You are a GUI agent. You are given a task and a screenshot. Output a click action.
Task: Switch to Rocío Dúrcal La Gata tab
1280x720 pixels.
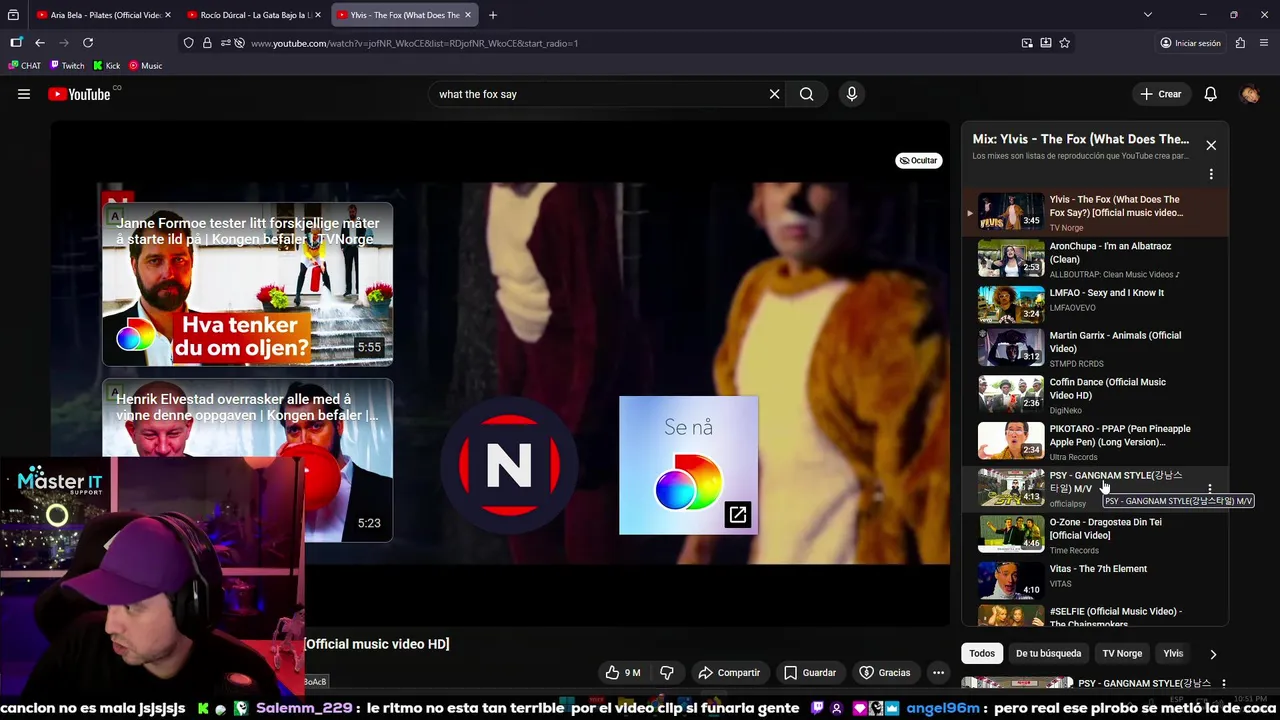pos(253,15)
